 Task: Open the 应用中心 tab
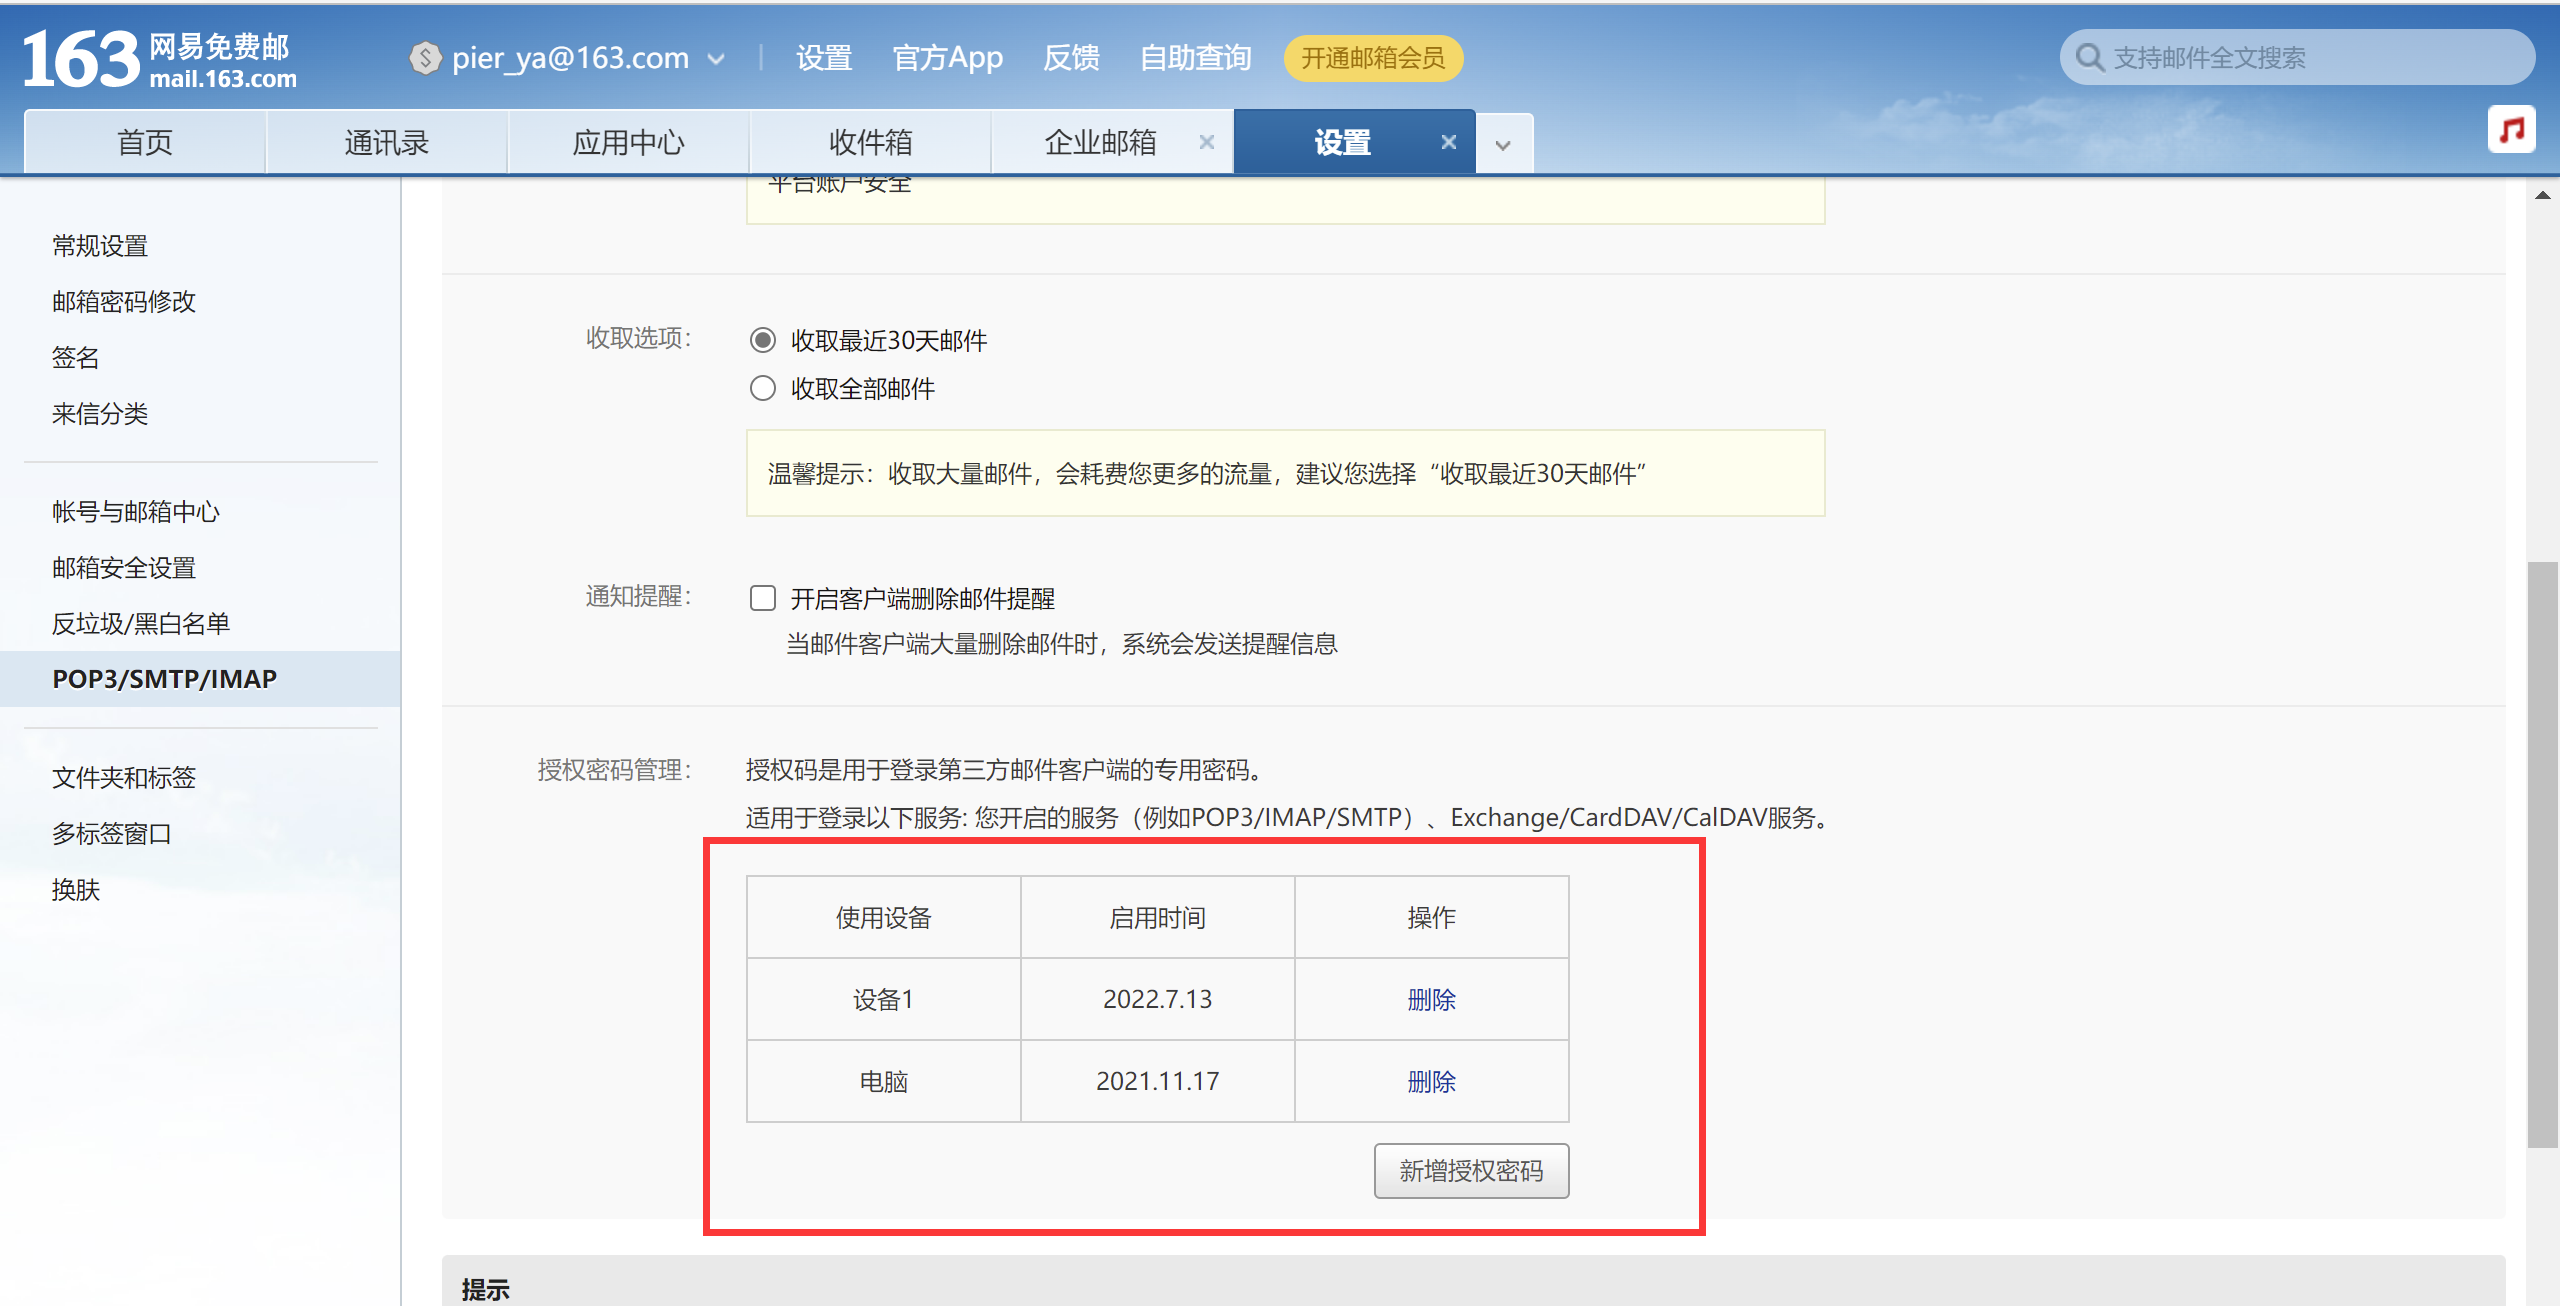[x=629, y=142]
